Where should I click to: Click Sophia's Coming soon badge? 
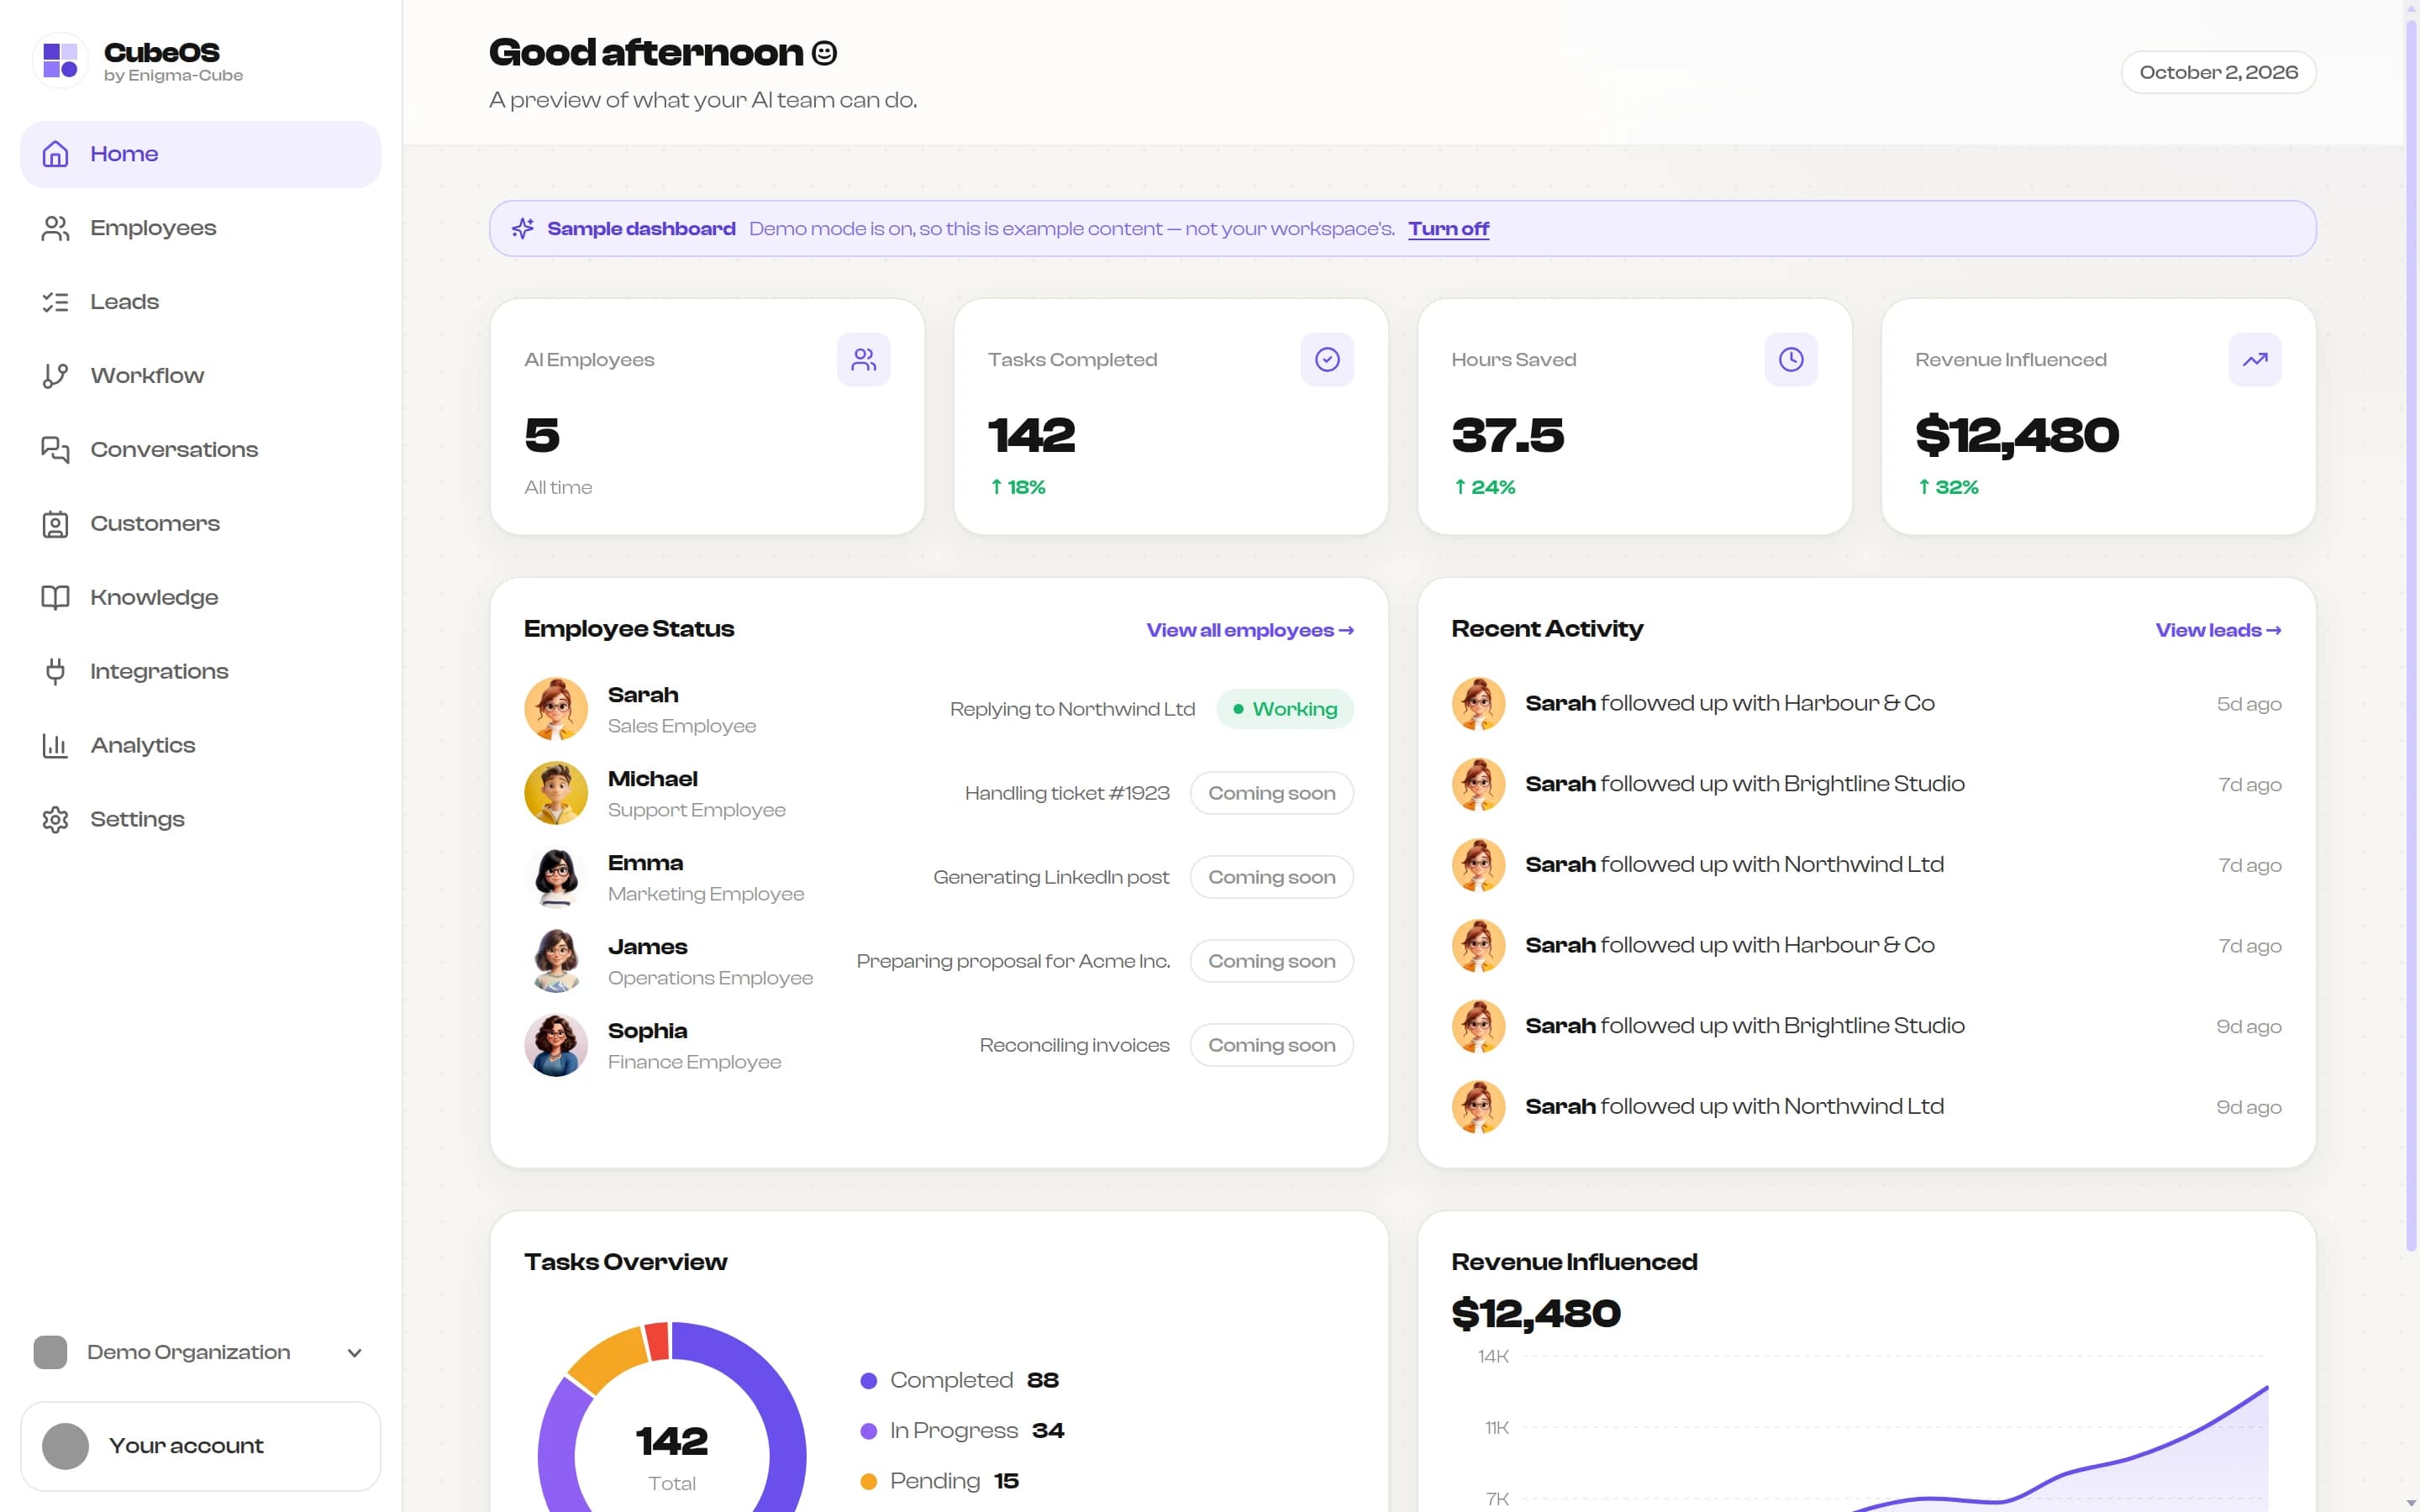1271,1045
